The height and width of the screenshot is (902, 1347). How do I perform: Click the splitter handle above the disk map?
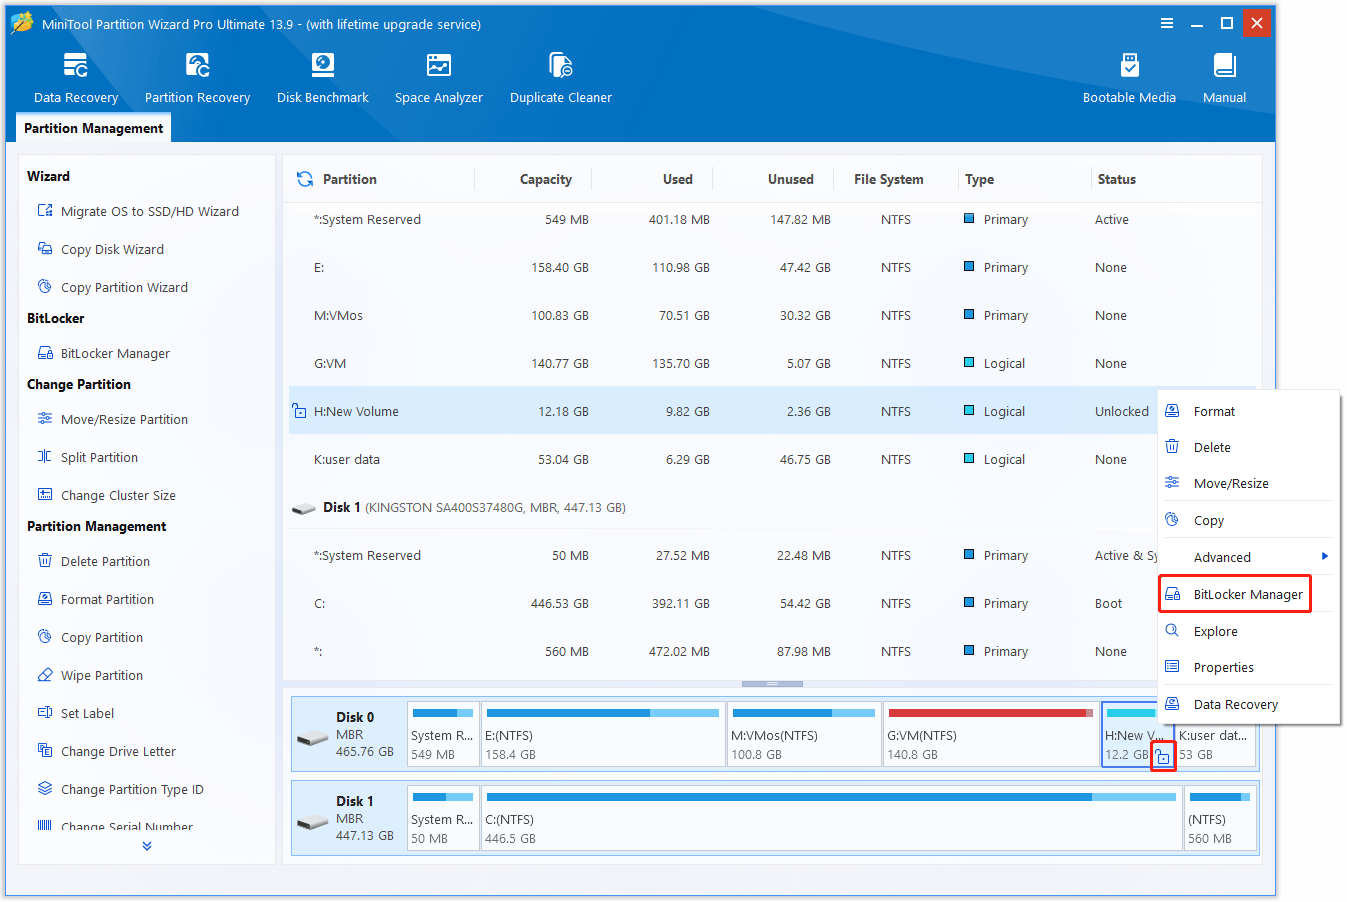pyautogui.click(x=772, y=684)
